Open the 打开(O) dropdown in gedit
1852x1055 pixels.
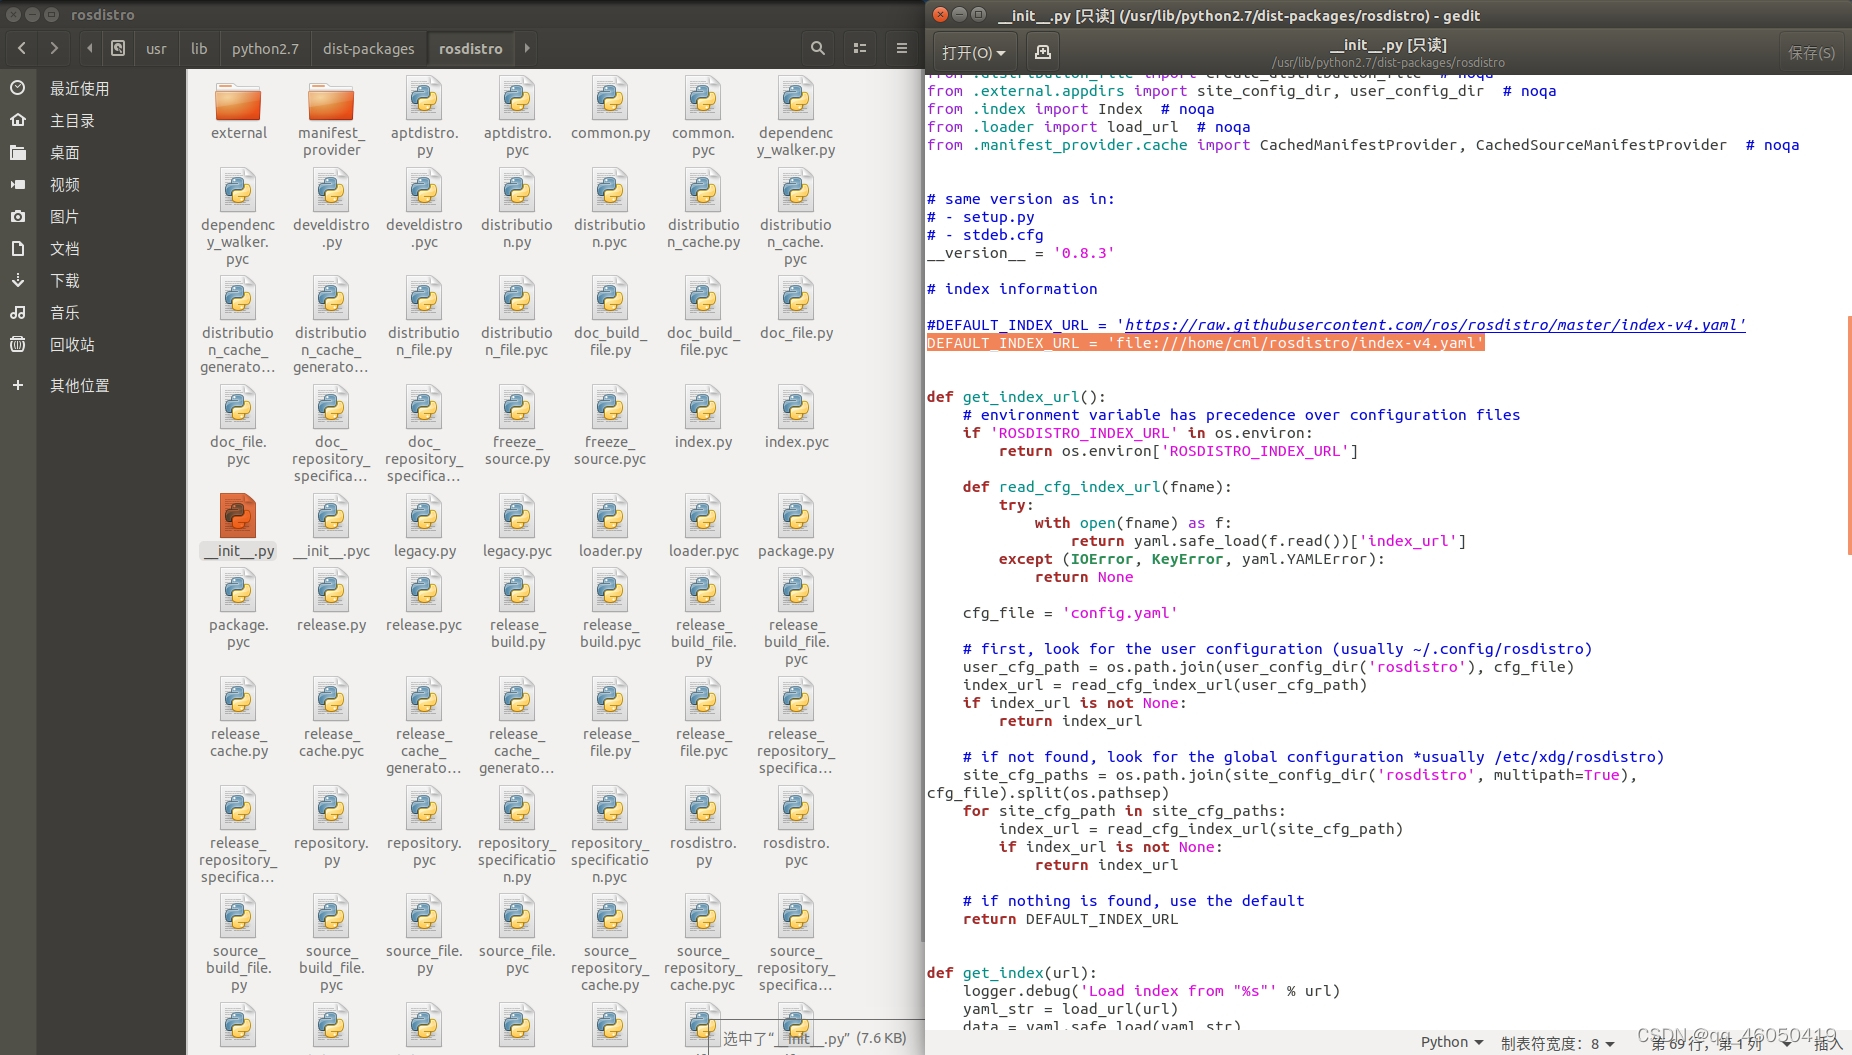(973, 52)
